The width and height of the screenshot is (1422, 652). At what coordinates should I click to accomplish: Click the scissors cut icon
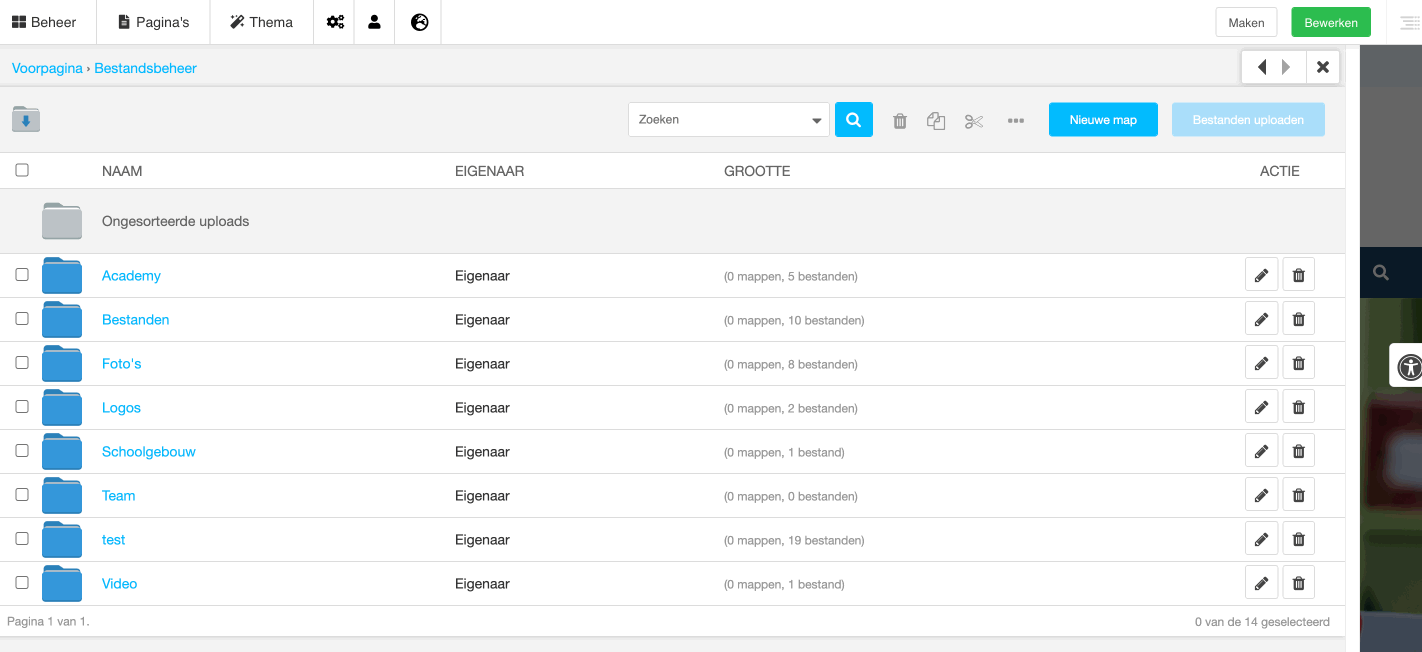[x=974, y=121]
